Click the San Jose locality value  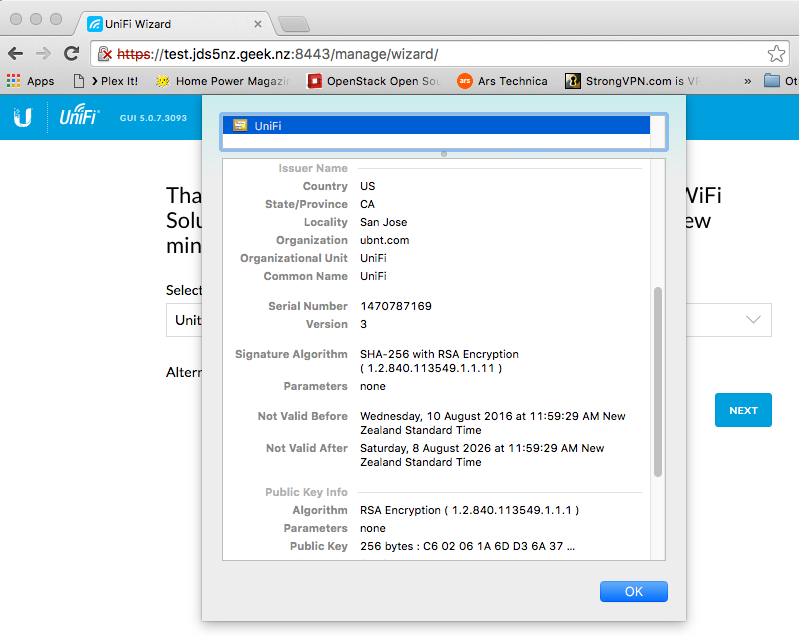(384, 222)
